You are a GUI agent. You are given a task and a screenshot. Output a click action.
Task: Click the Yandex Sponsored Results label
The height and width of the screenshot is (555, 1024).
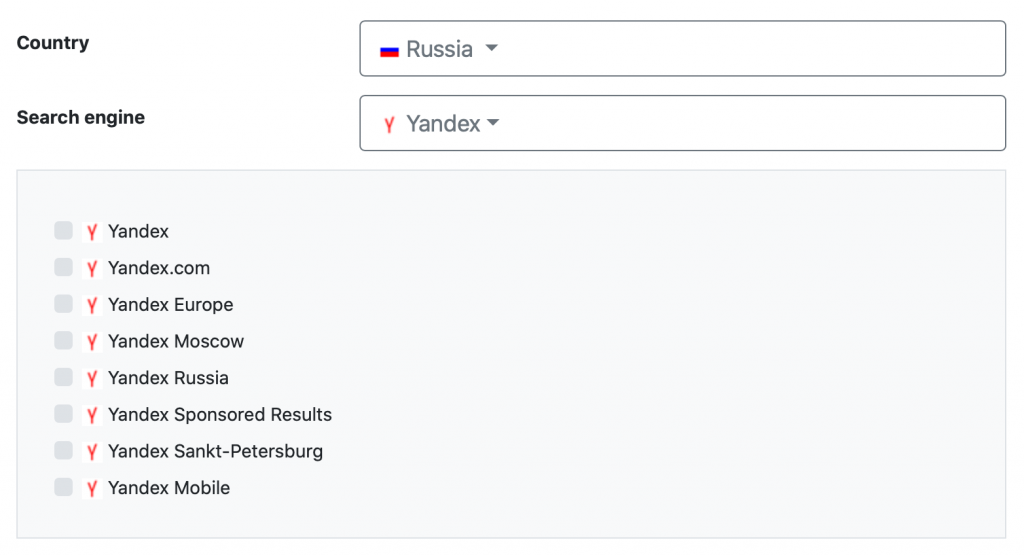tap(220, 415)
